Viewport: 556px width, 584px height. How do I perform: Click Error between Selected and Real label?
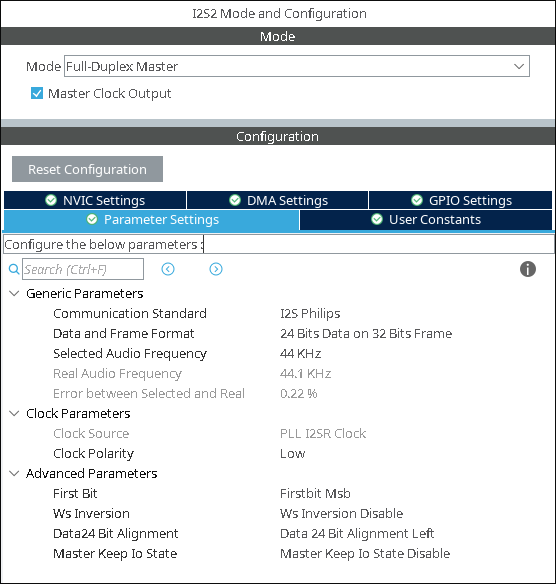click(x=149, y=393)
